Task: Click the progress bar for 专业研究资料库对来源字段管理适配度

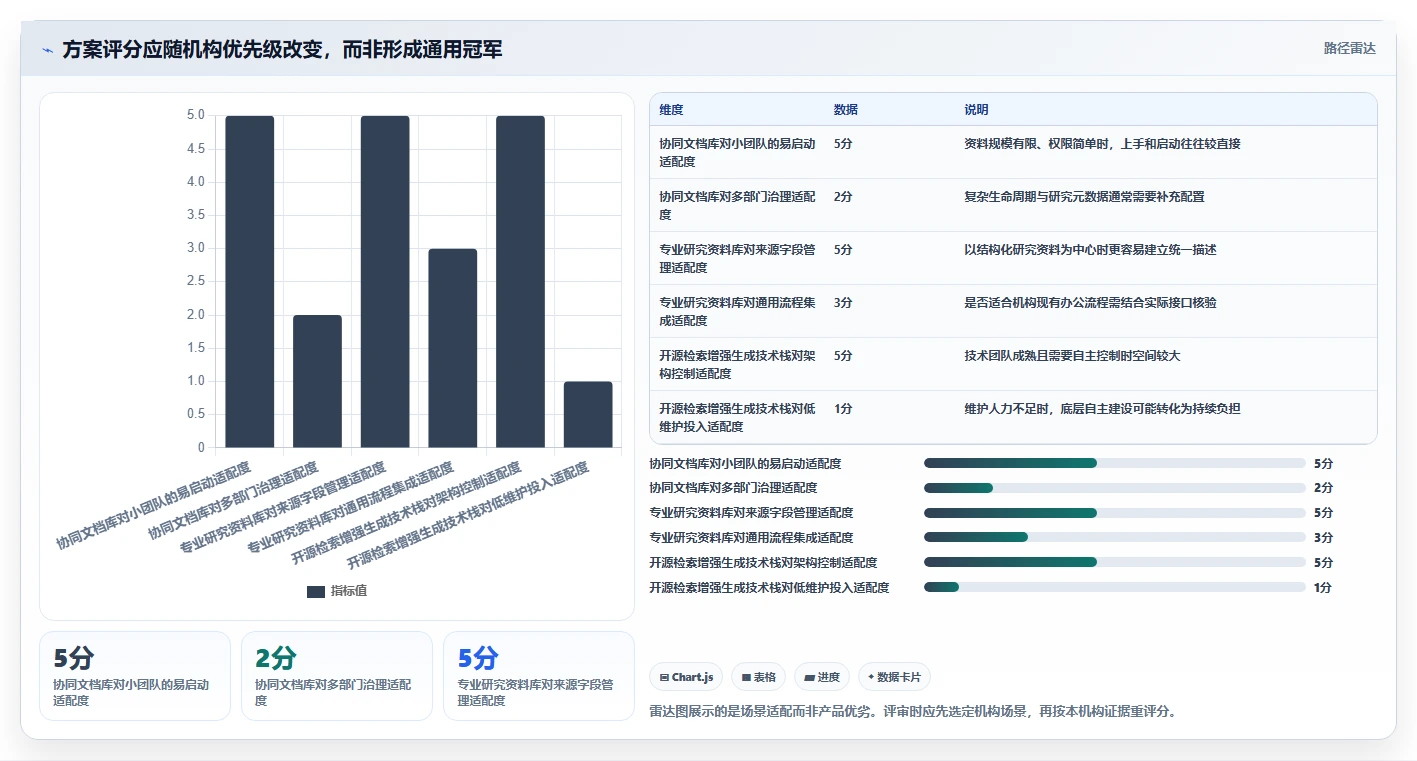Action: click(x=1115, y=513)
